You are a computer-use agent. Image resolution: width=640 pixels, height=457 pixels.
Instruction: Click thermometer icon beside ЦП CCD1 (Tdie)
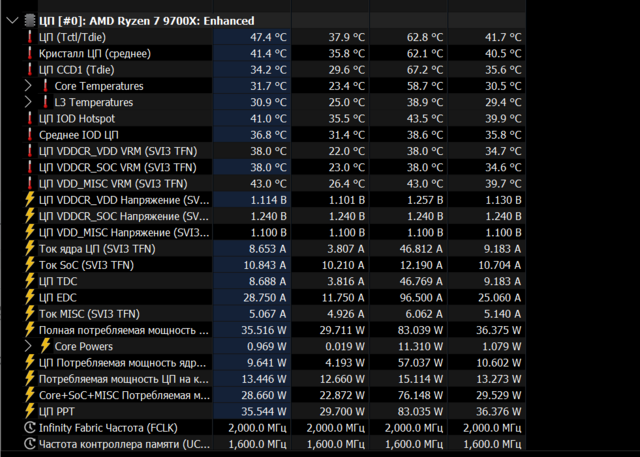pyautogui.click(x=30, y=69)
